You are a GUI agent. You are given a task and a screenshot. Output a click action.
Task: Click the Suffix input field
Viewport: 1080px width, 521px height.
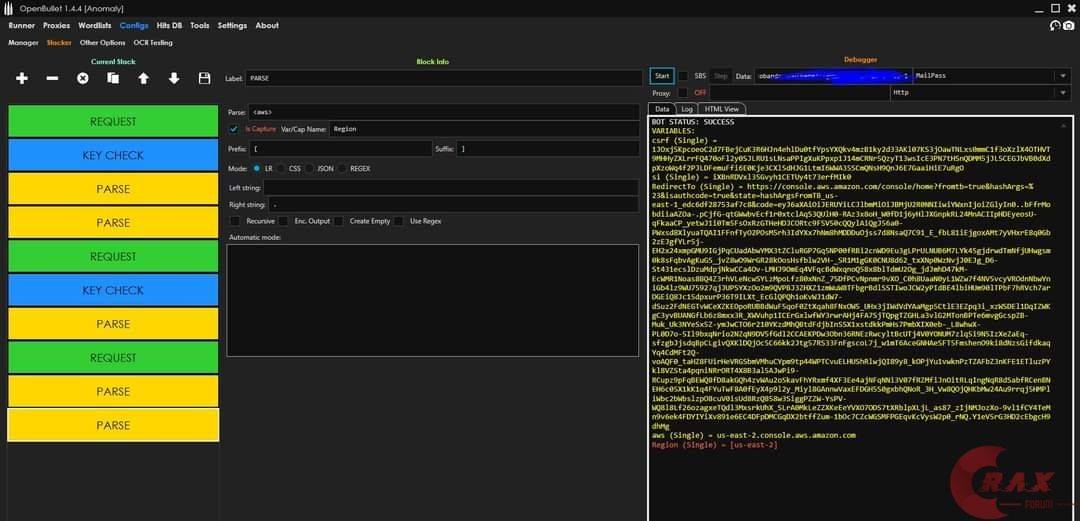548,149
